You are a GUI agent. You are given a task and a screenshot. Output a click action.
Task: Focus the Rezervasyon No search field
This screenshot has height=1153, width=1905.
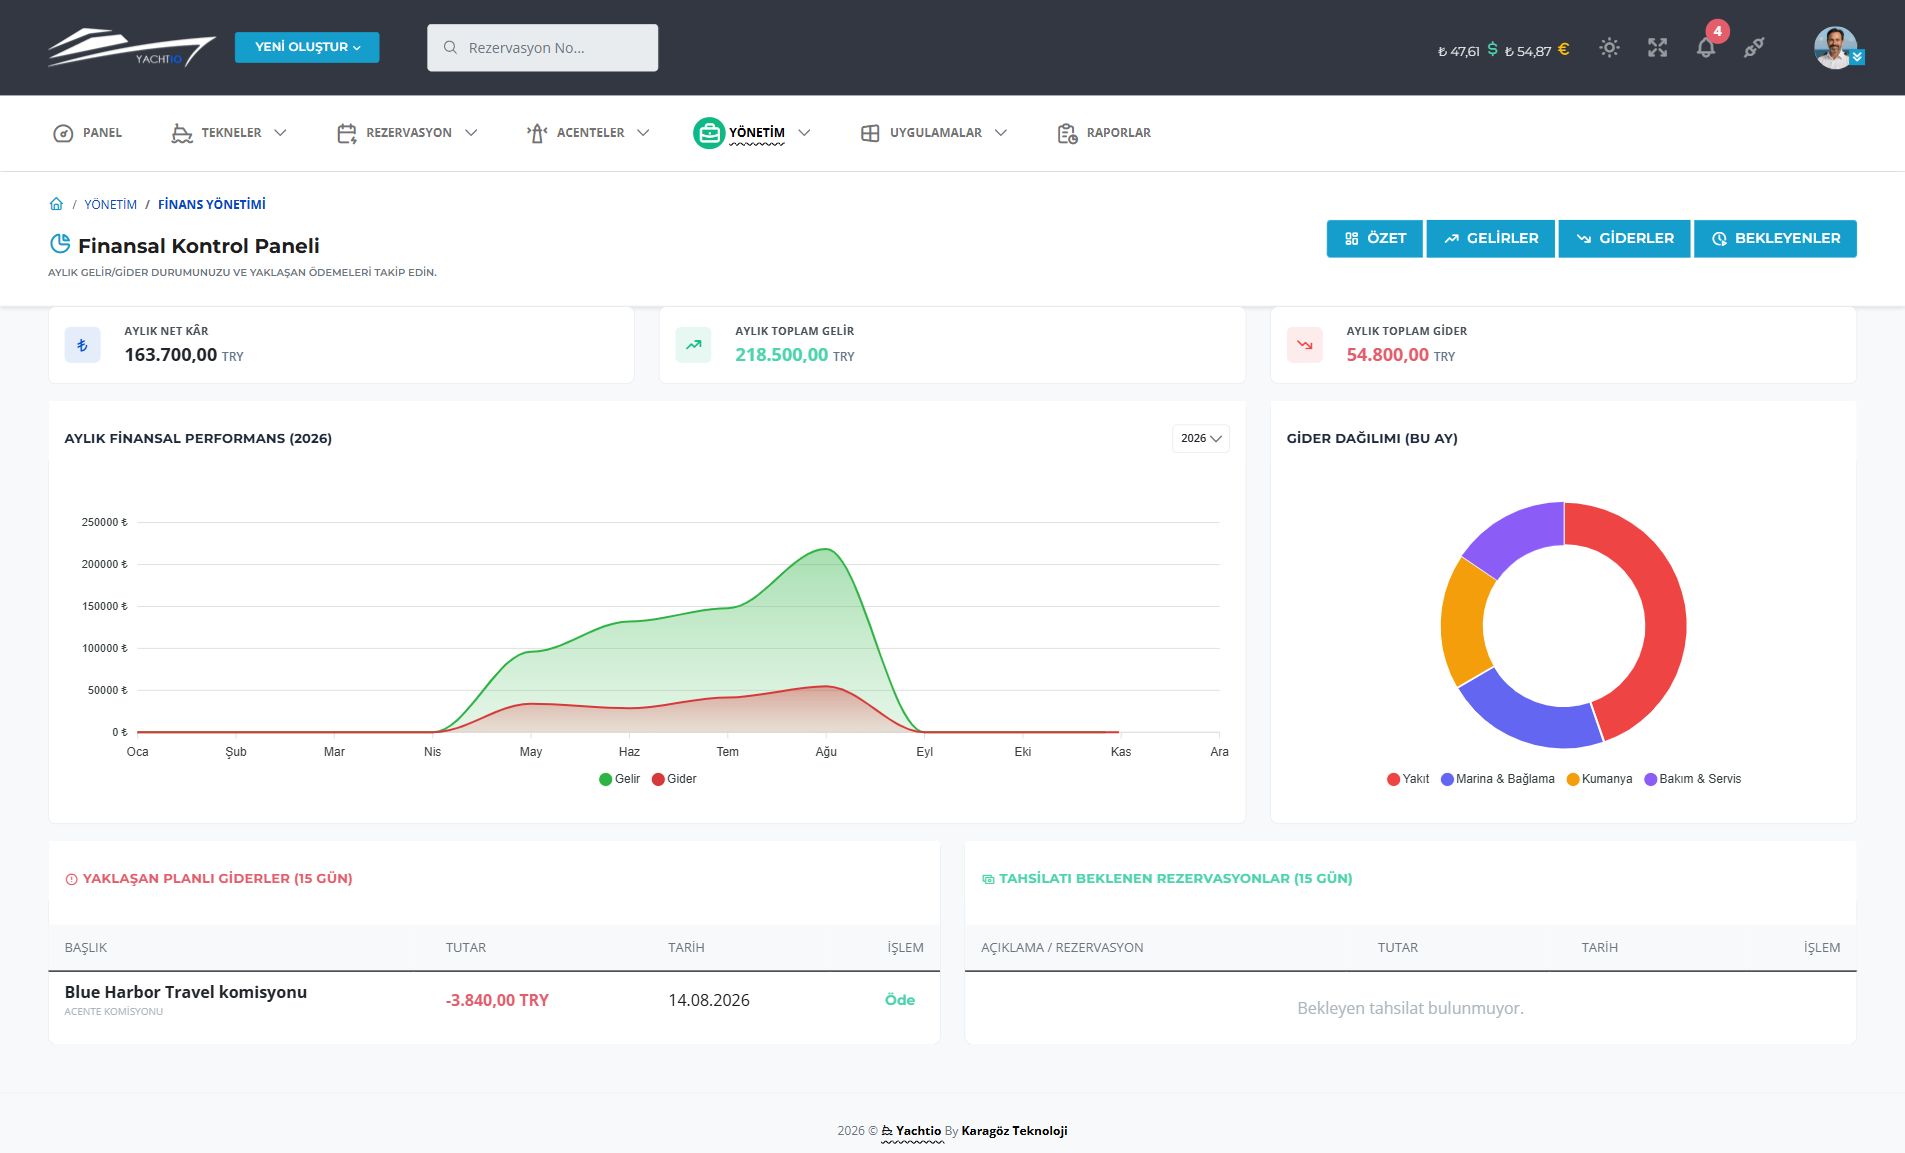[542, 48]
